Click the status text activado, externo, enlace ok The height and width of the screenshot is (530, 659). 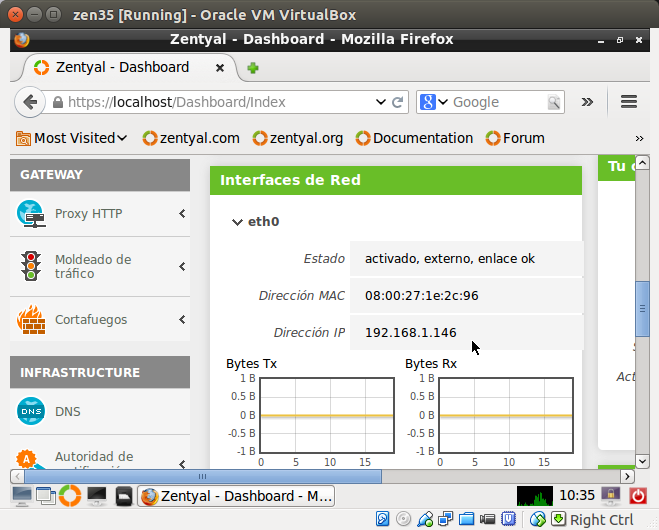pyautogui.click(x=450, y=259)
